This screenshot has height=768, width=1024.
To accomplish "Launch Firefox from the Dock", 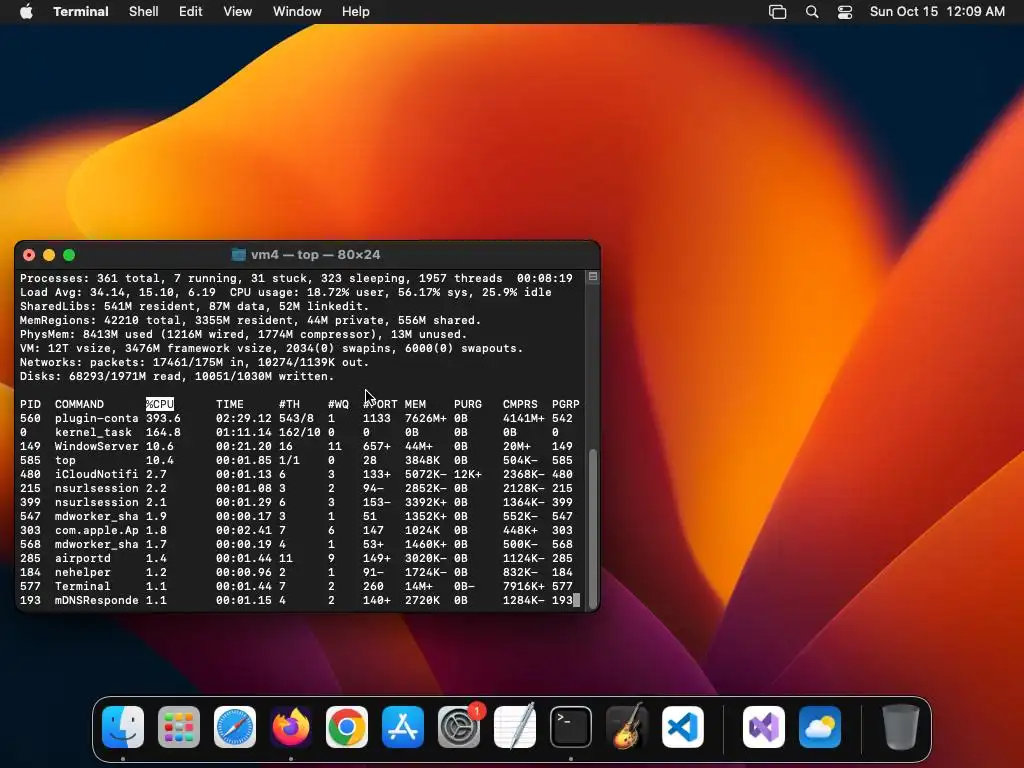I will 291,727.
